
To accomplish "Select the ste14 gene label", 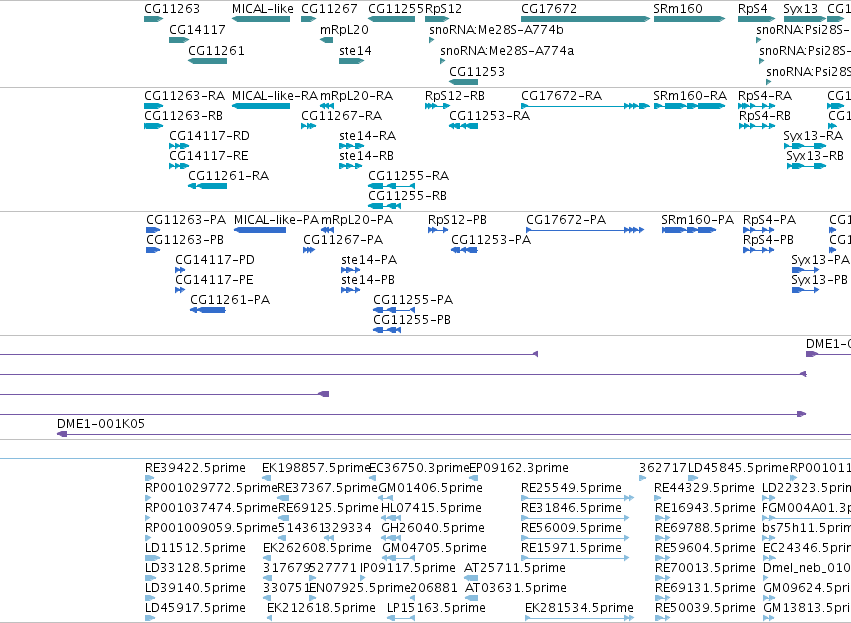I will coord(355,51).
